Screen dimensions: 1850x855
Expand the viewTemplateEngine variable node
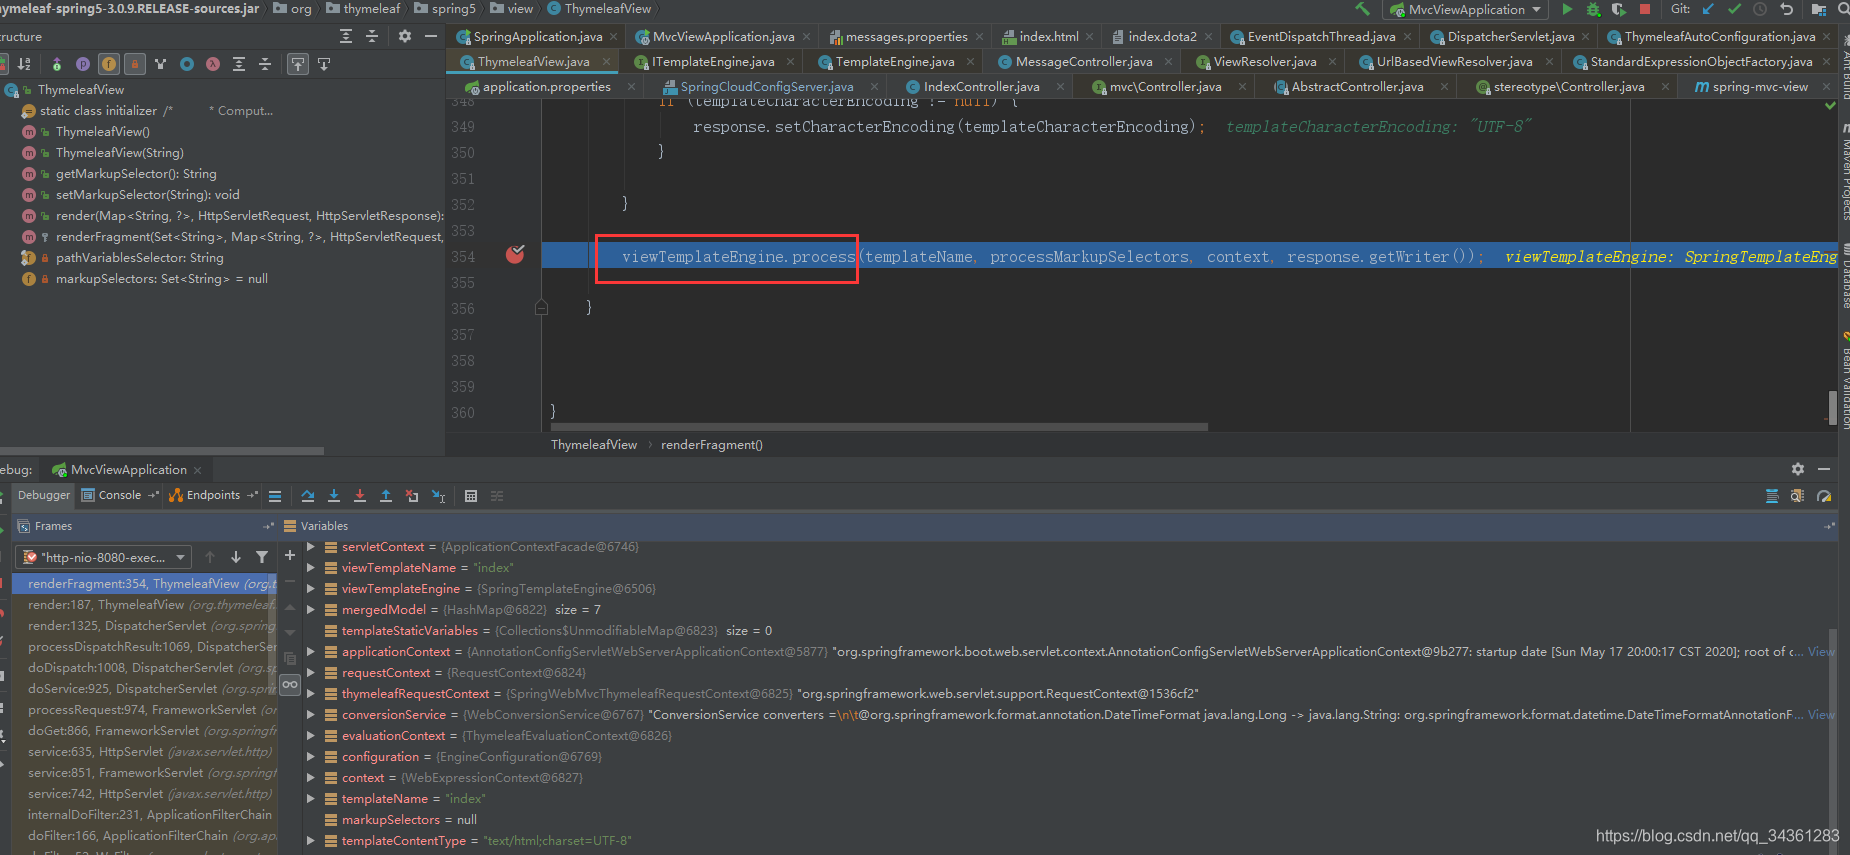tap(311, 589)
